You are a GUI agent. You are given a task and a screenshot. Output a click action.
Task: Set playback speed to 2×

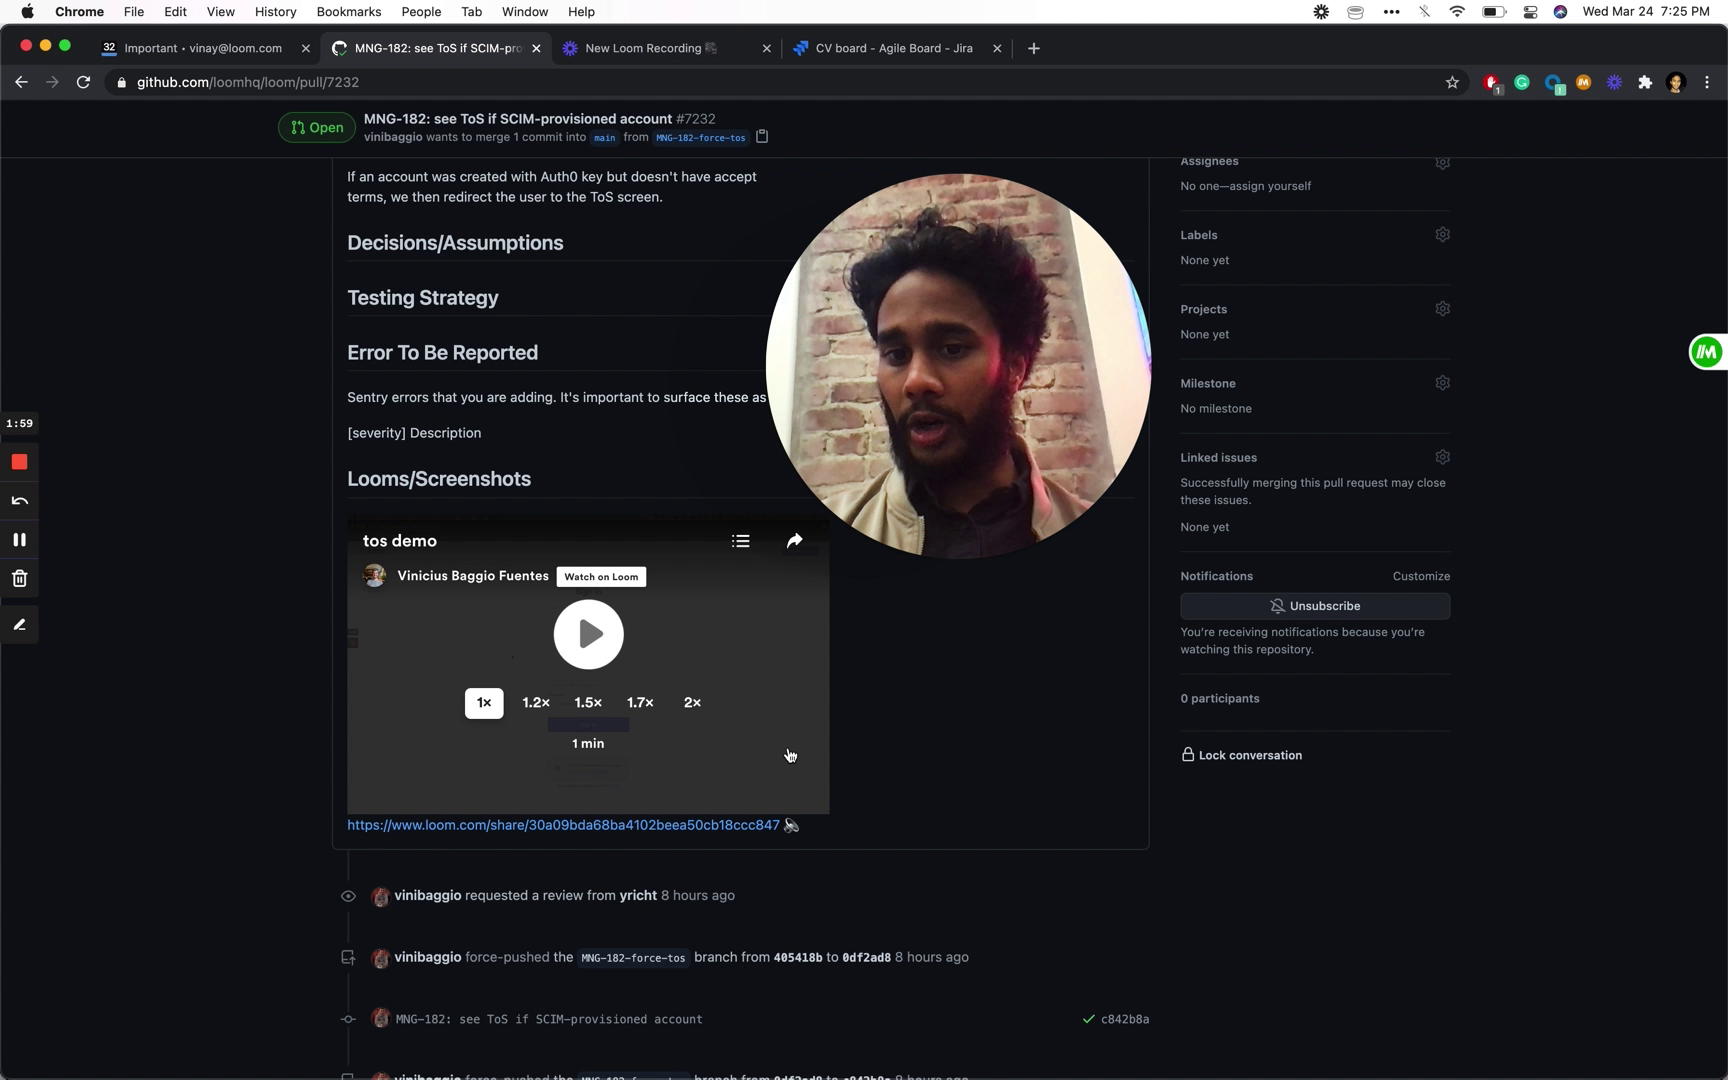[692, 703]
